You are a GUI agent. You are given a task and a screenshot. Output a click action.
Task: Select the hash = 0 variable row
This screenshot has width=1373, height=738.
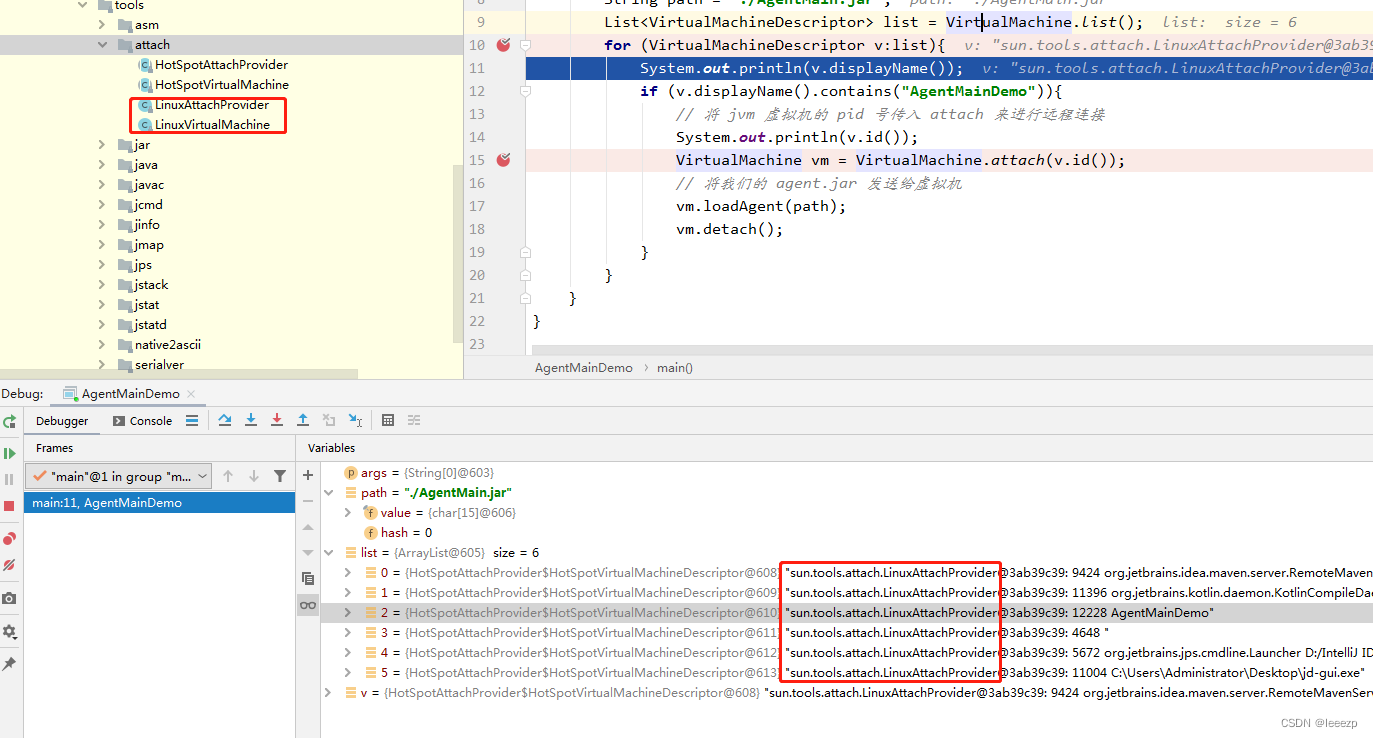[846, 533]
